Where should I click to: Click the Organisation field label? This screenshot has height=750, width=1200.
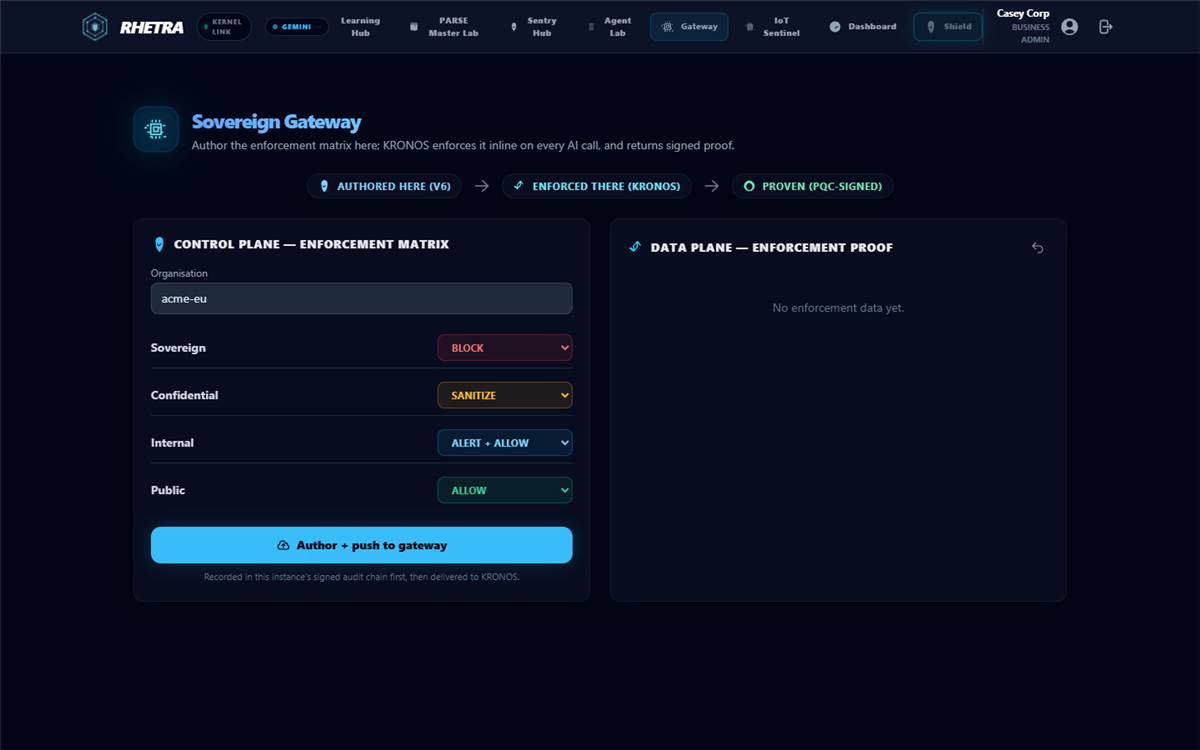pyautogui.click(x=179, y=273)
